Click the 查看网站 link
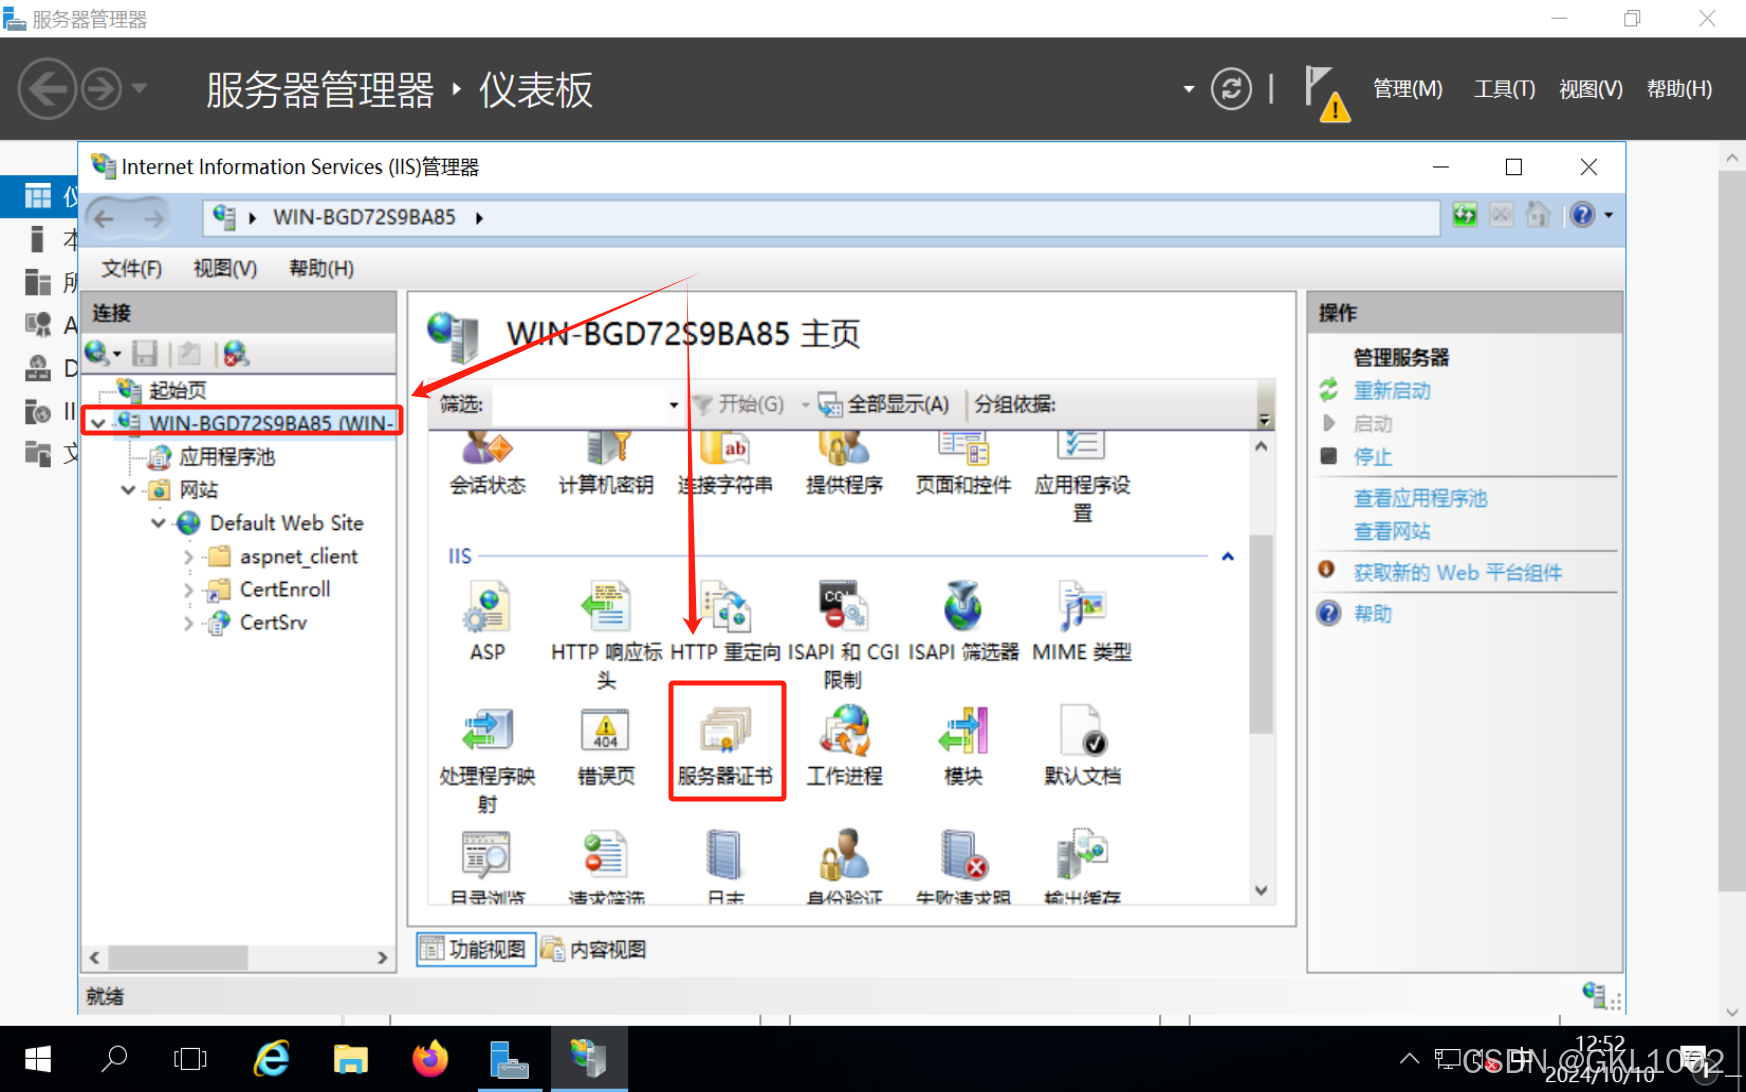 1392,531
